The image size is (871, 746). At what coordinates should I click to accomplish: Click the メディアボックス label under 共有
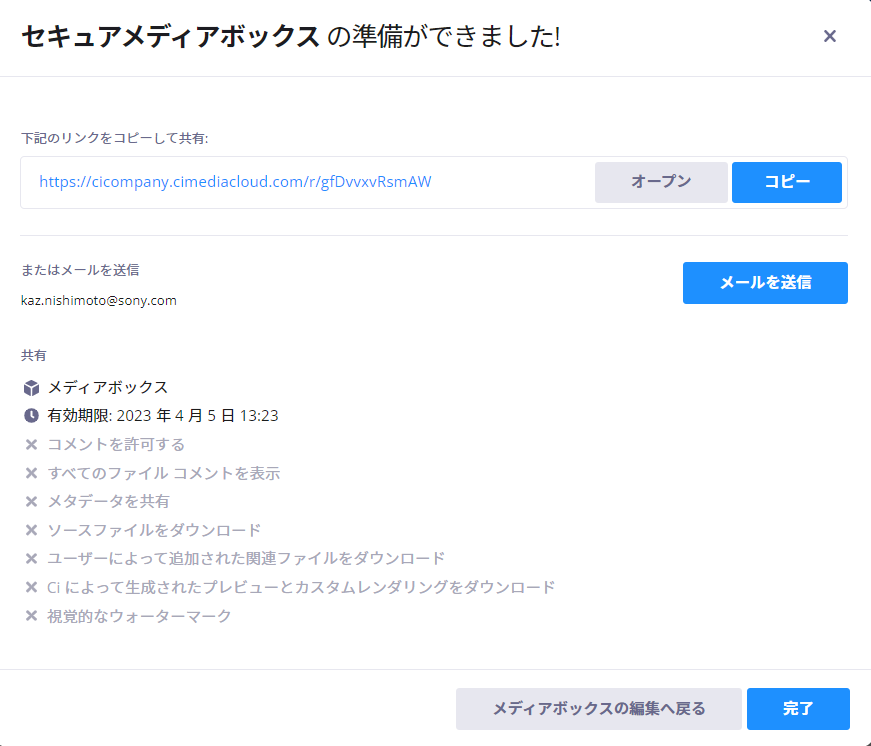coord(108,387)
